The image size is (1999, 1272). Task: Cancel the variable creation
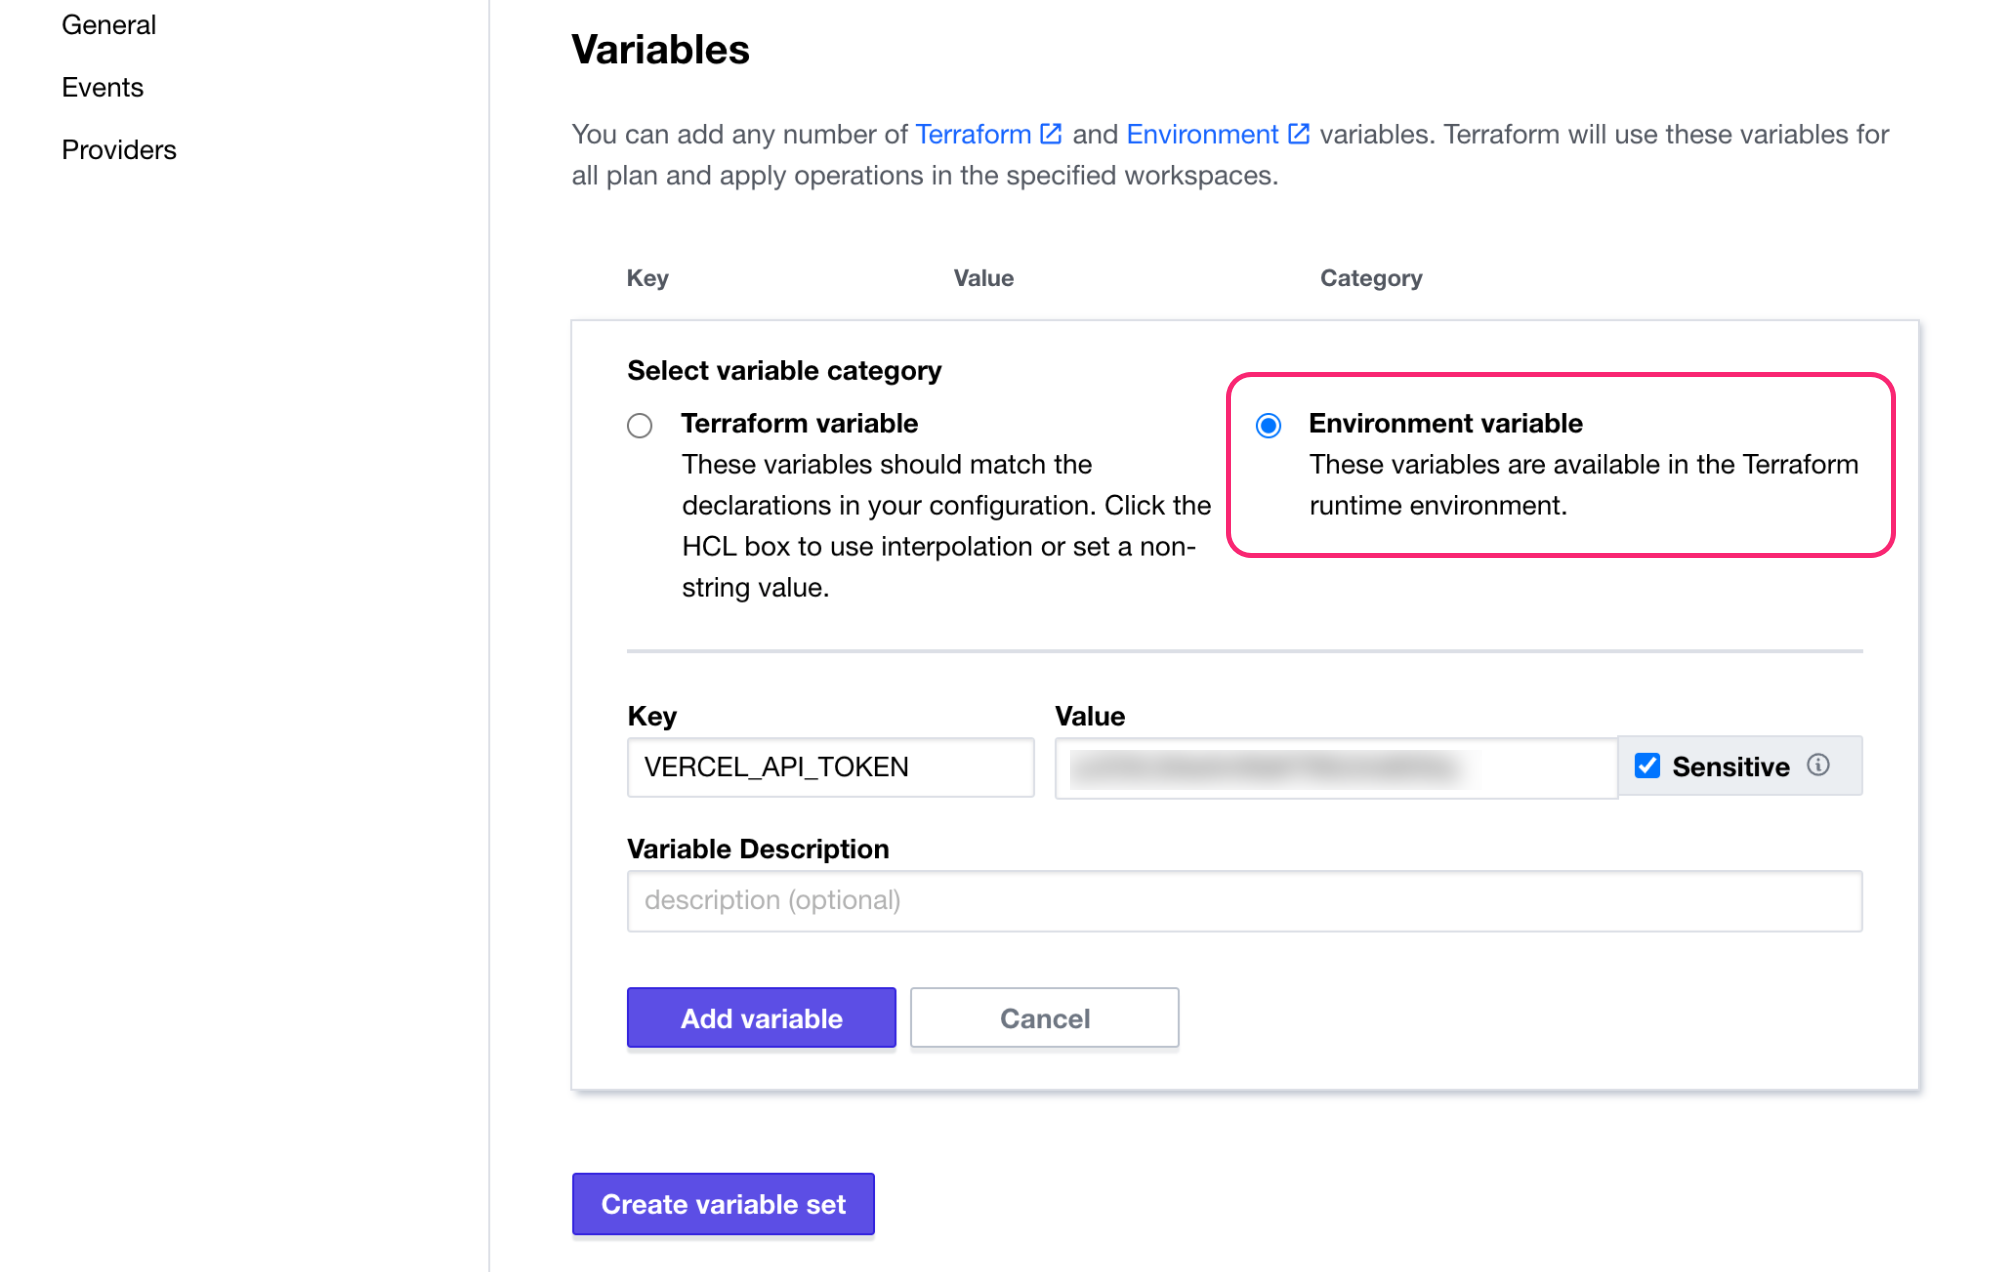click(1044, 1018)
